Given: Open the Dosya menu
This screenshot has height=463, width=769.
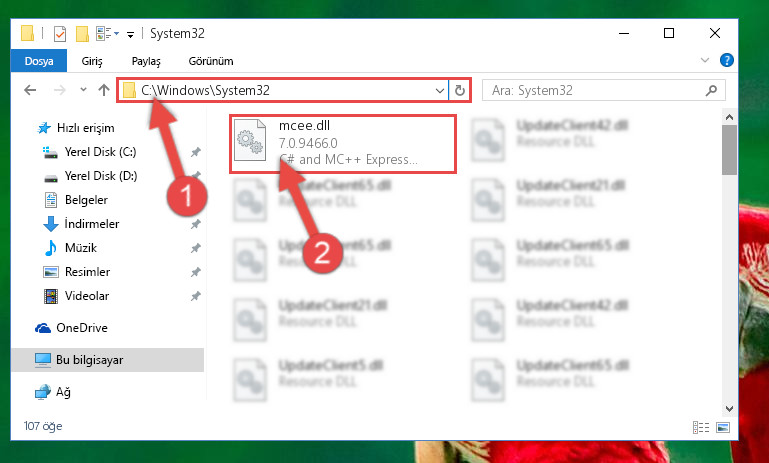Looking at the screenshot, I should [39, 61].
